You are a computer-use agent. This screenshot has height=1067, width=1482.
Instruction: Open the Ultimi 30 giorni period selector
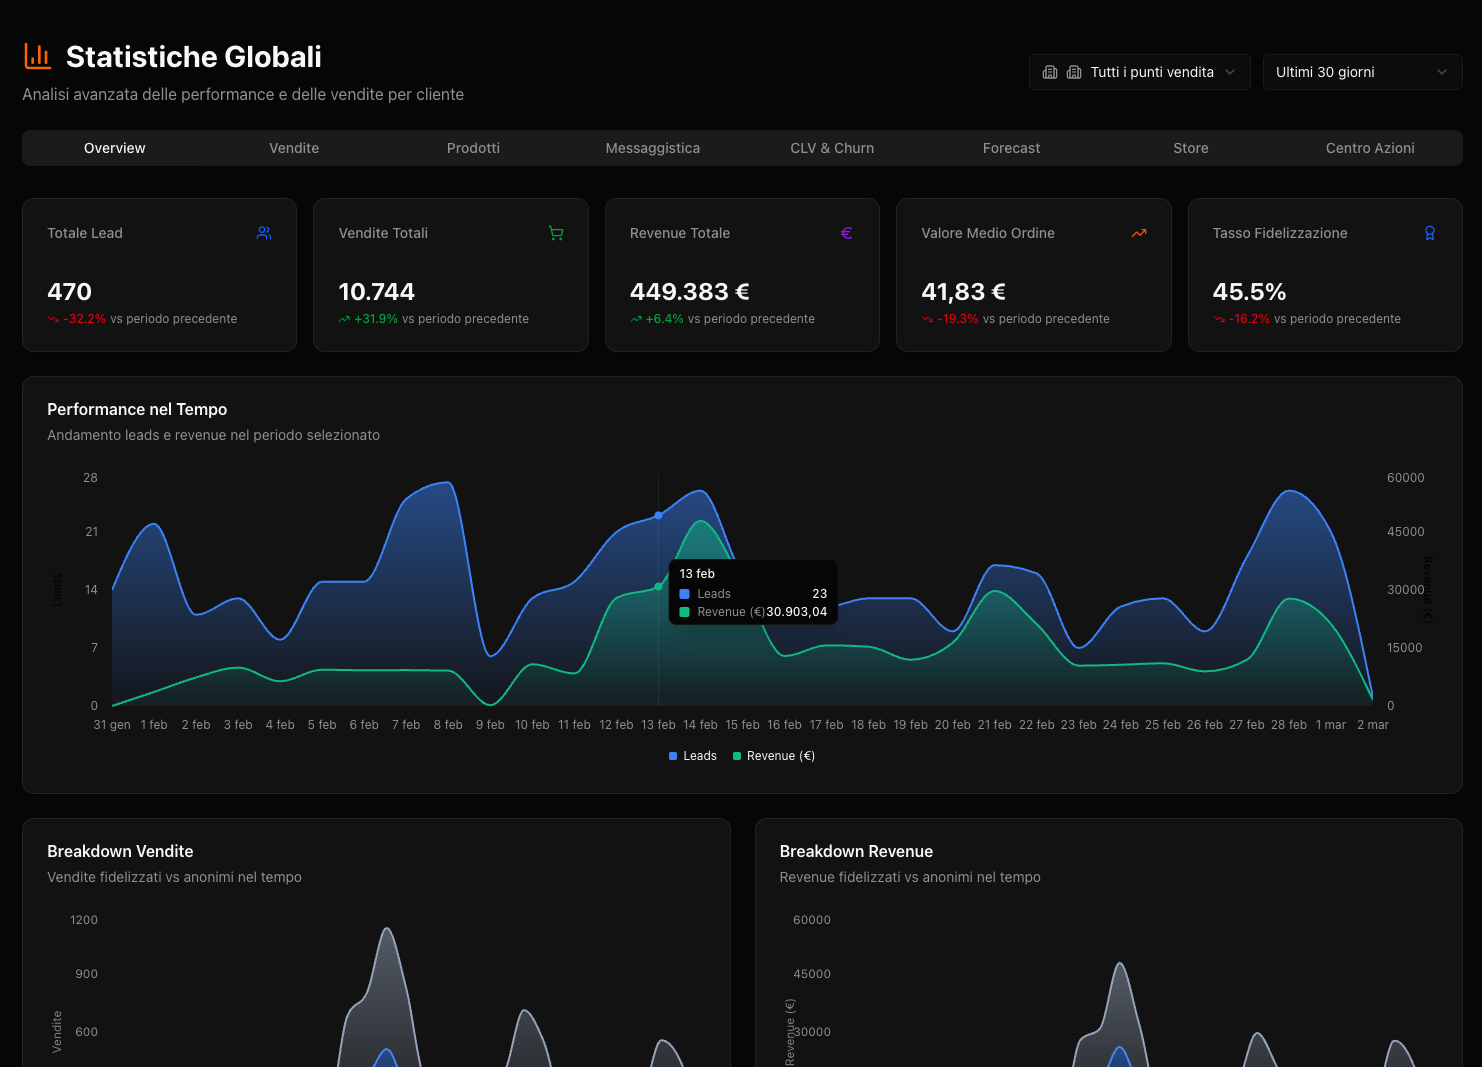point(1362,71)
